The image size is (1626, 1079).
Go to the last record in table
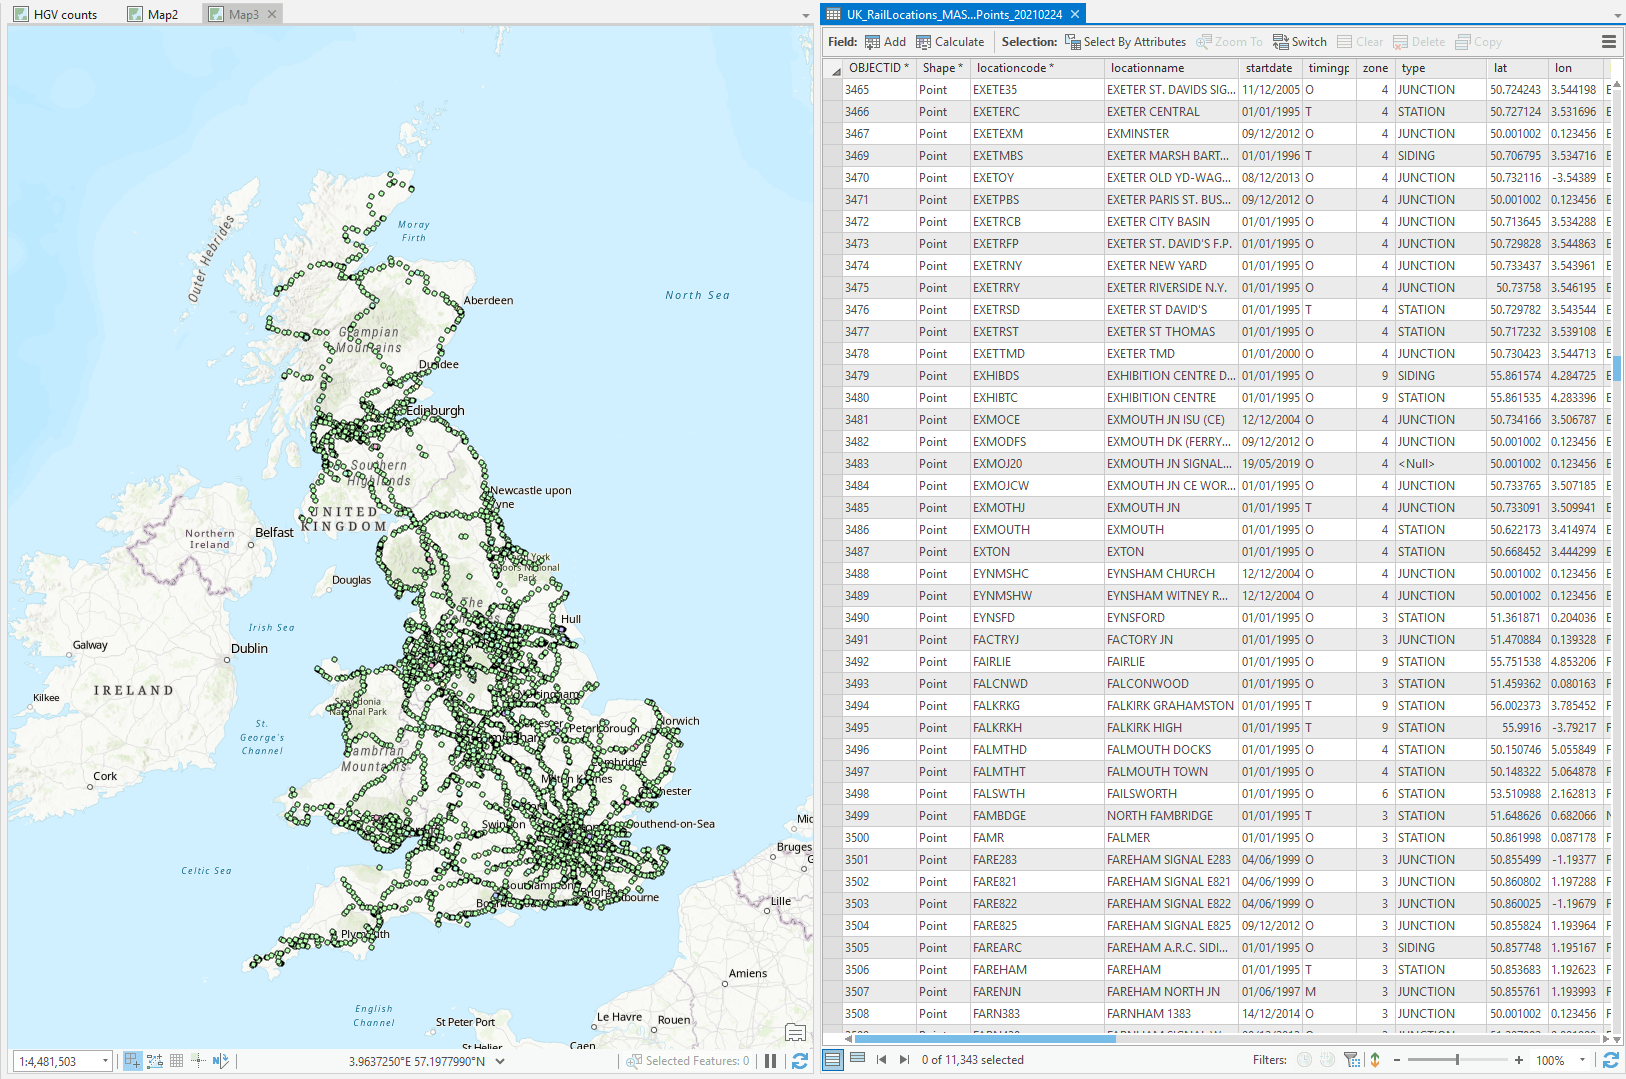click(x=904, y=1060)
